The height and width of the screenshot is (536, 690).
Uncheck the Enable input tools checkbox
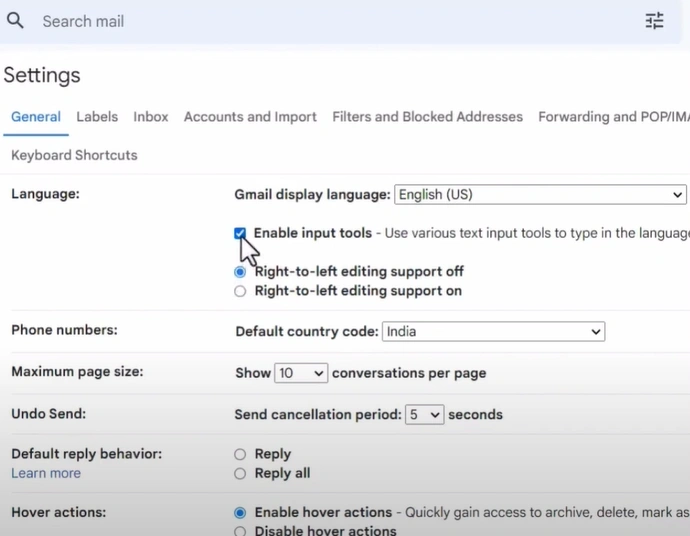tap(240, 233)
